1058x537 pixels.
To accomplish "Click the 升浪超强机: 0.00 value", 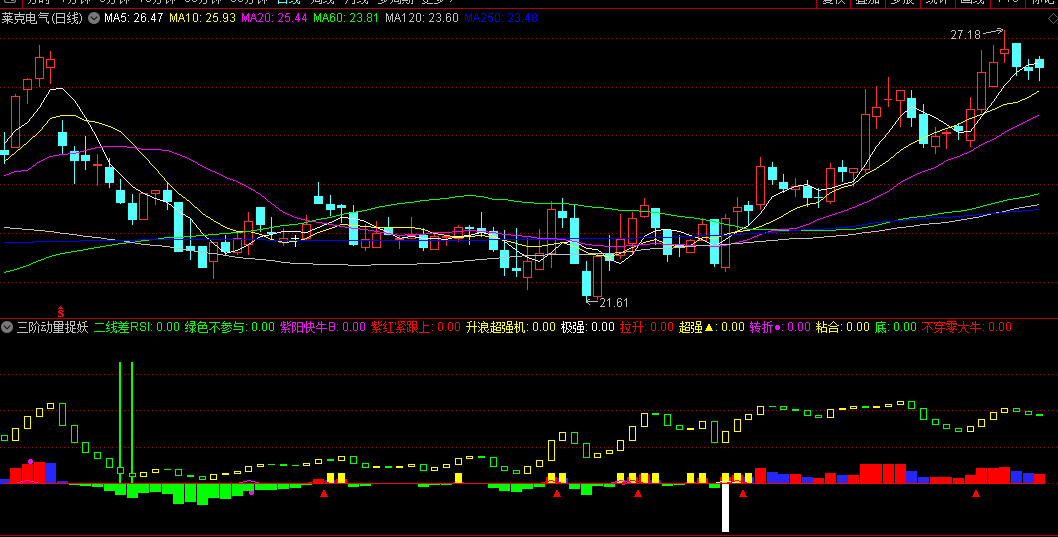I will tap(511, 327).
